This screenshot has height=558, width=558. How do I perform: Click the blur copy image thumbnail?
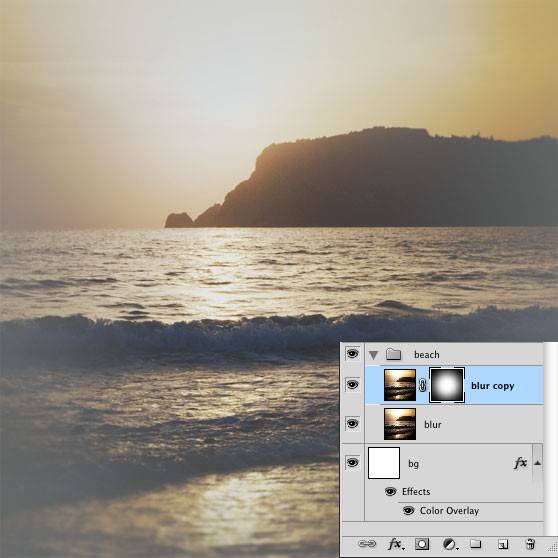pos(400,385)
